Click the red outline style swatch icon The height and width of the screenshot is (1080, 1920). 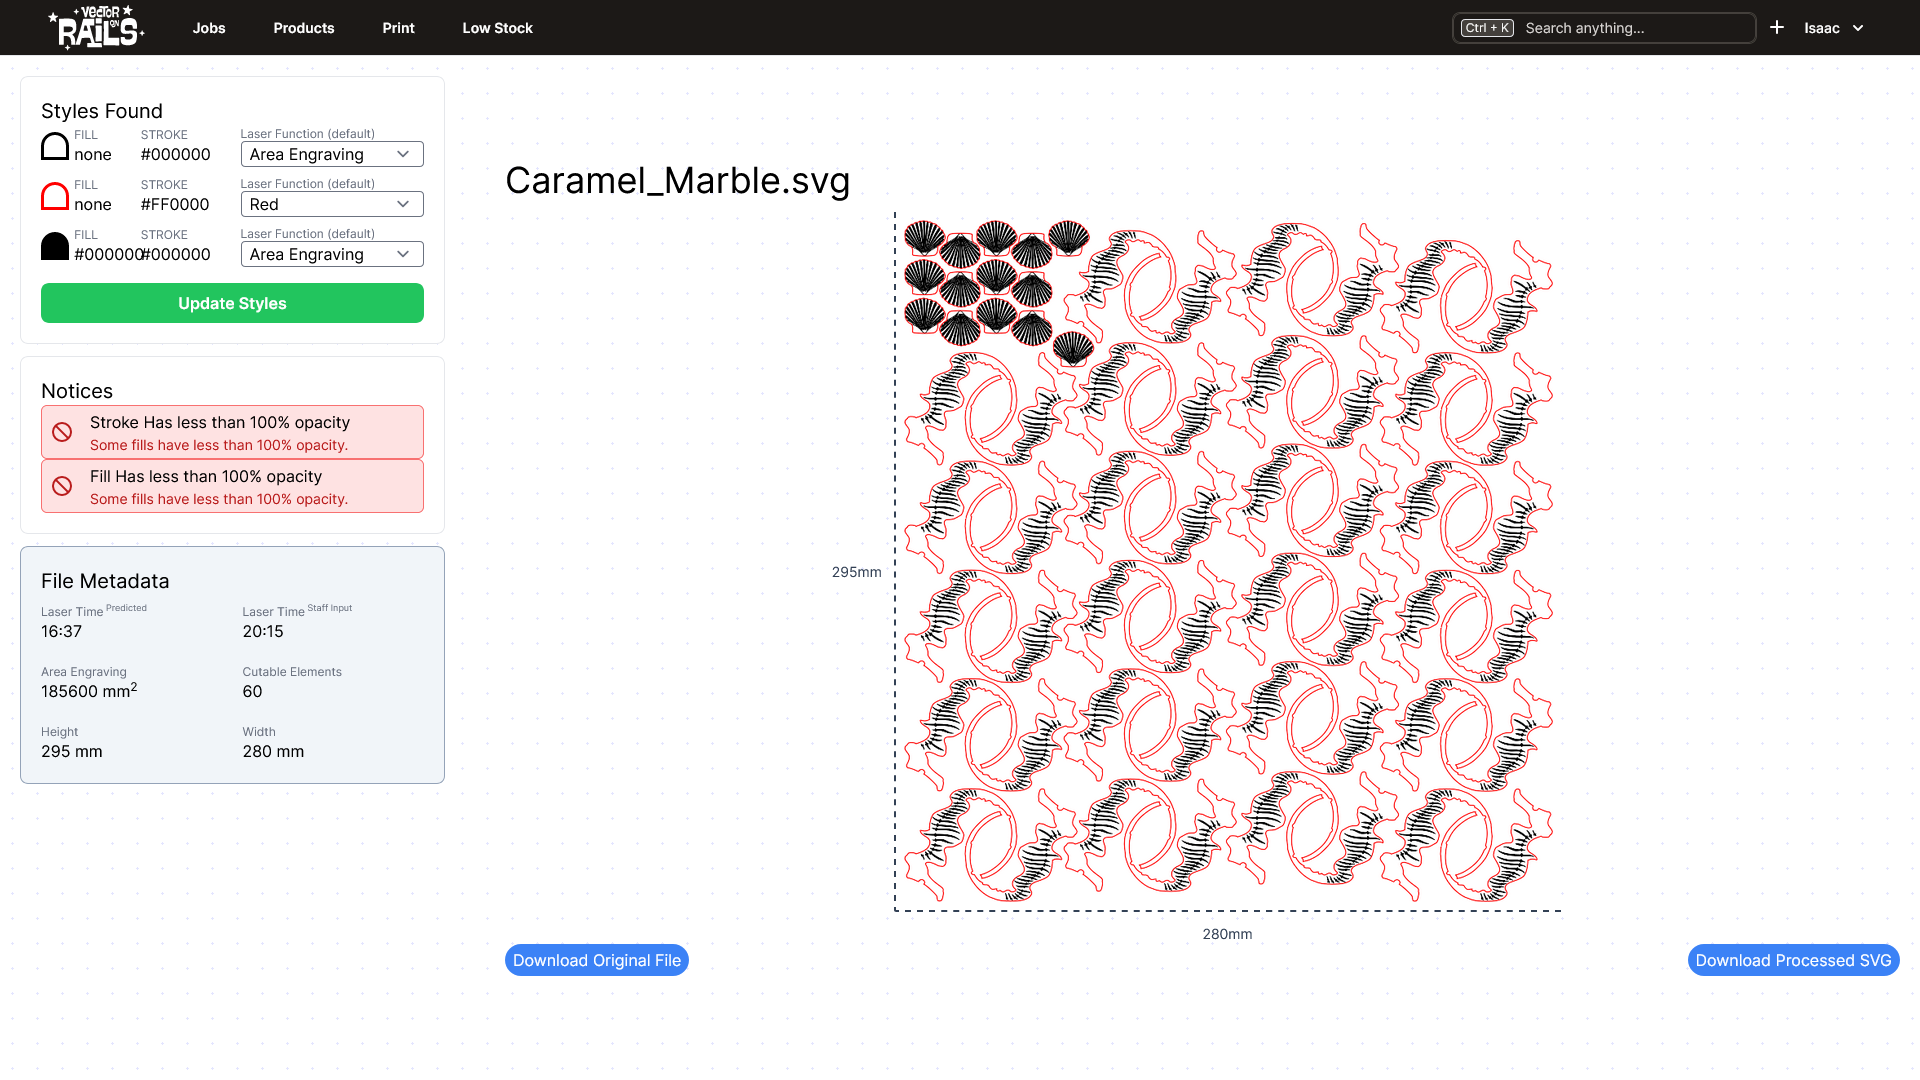[x=55, y=196]
